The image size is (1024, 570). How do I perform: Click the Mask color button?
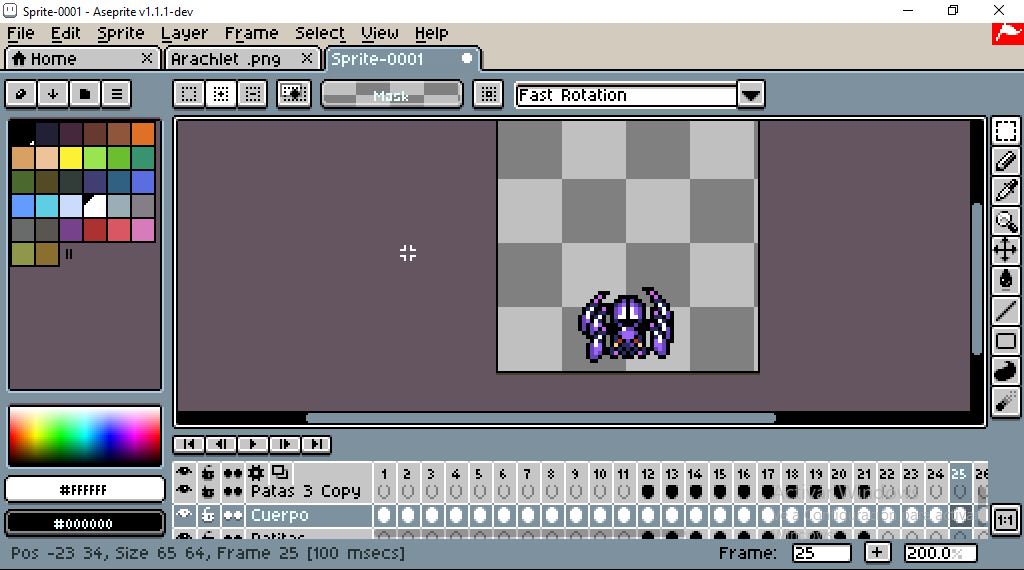coord(392,94)
